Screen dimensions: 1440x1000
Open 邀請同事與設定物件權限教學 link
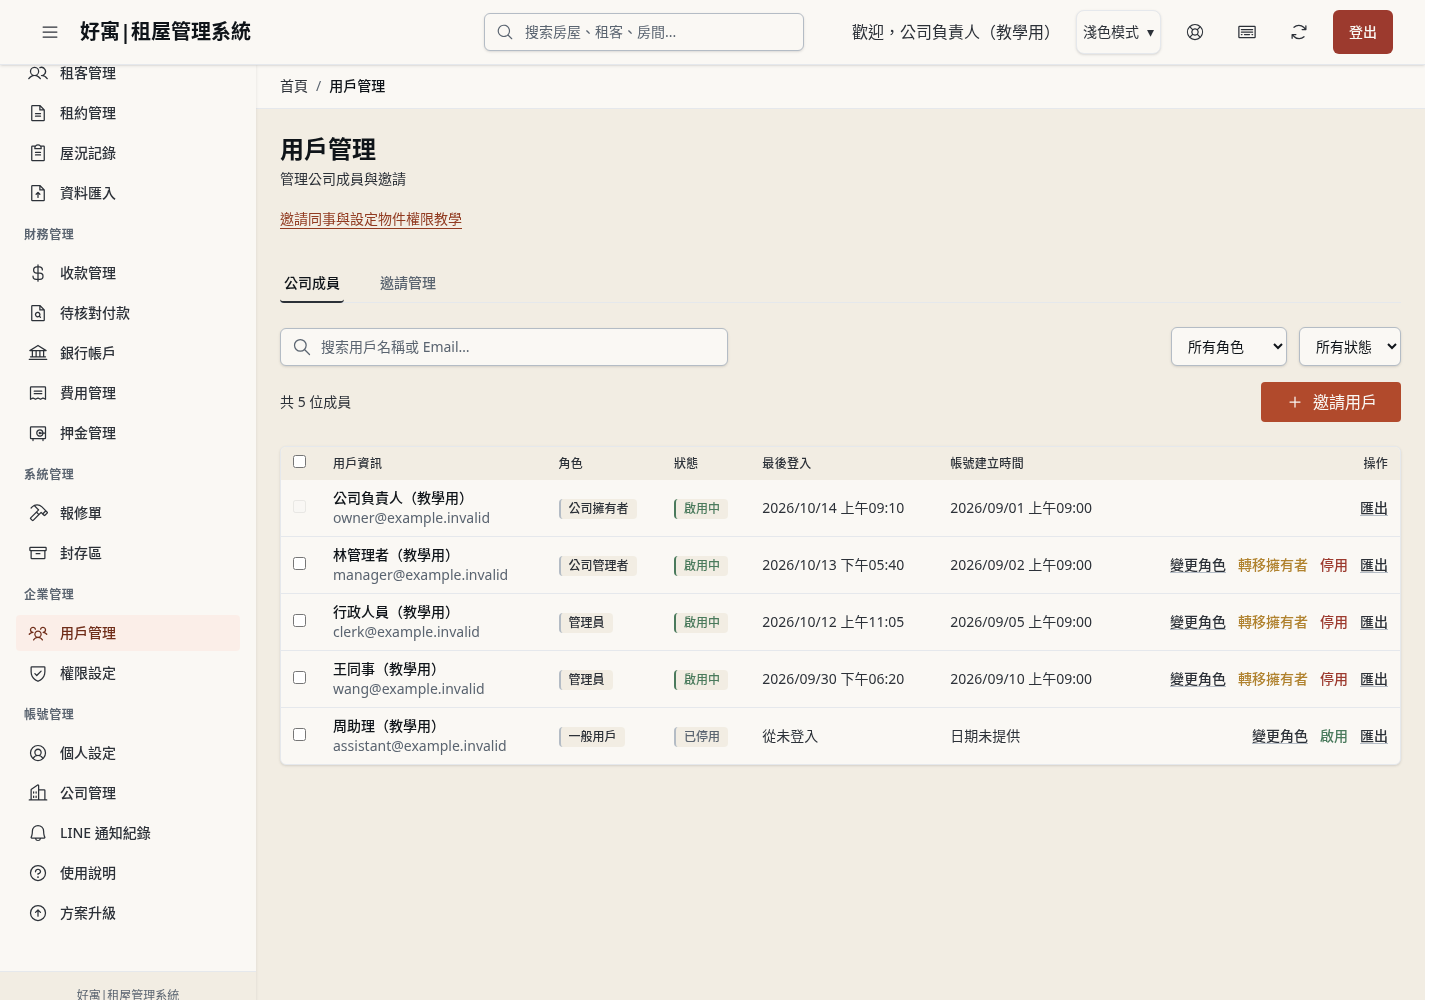[371, 219]
